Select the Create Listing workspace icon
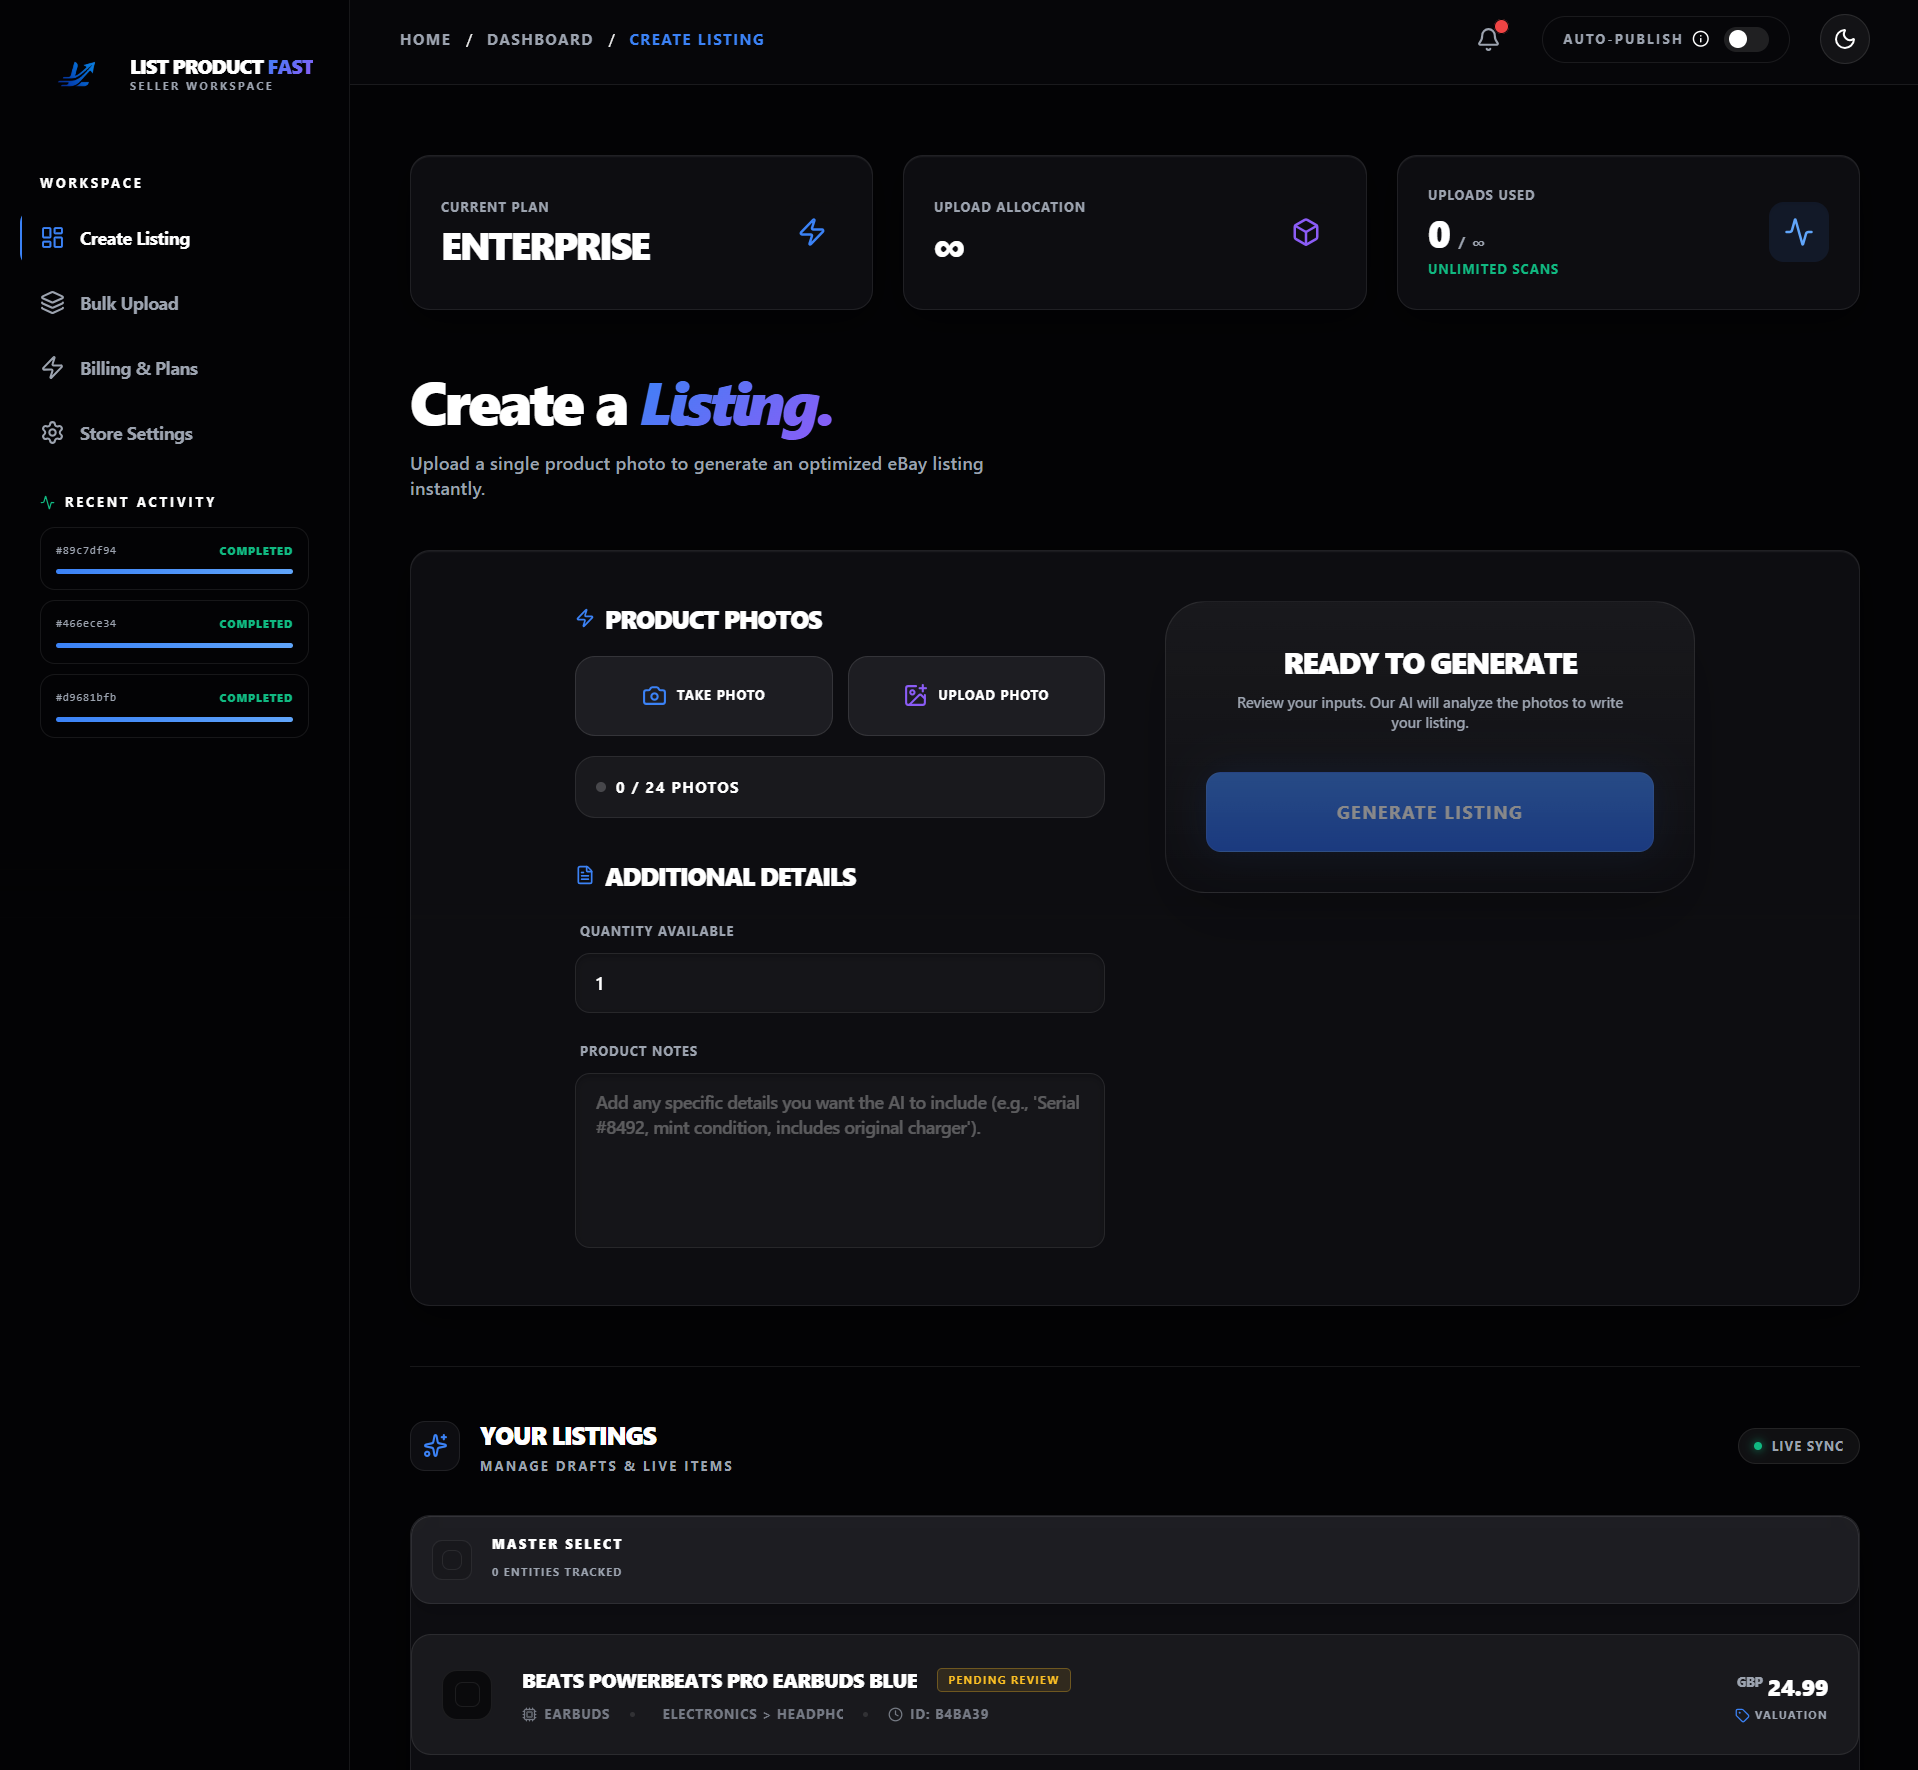This screenshot has height=1770, width=1918. pos(53,238)
